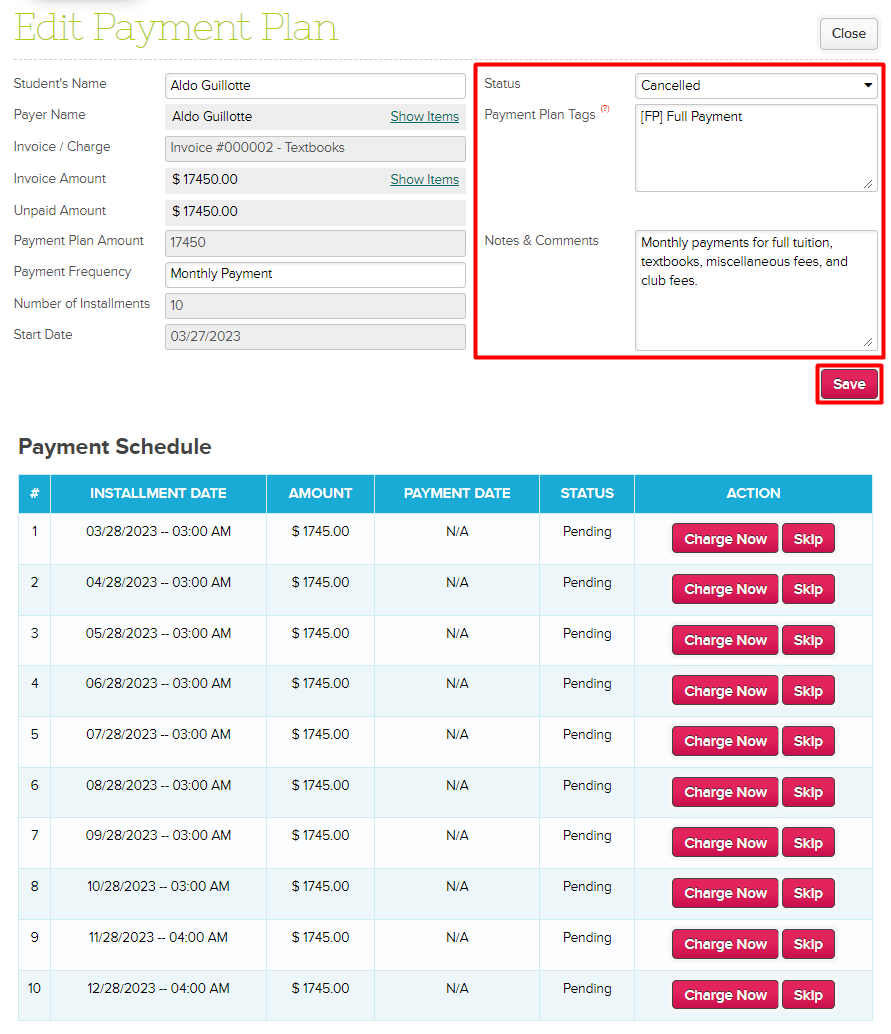Focus the Notes & Comments text area
The height and width of the screenshot is (1034, 891).
click(756, 290)
